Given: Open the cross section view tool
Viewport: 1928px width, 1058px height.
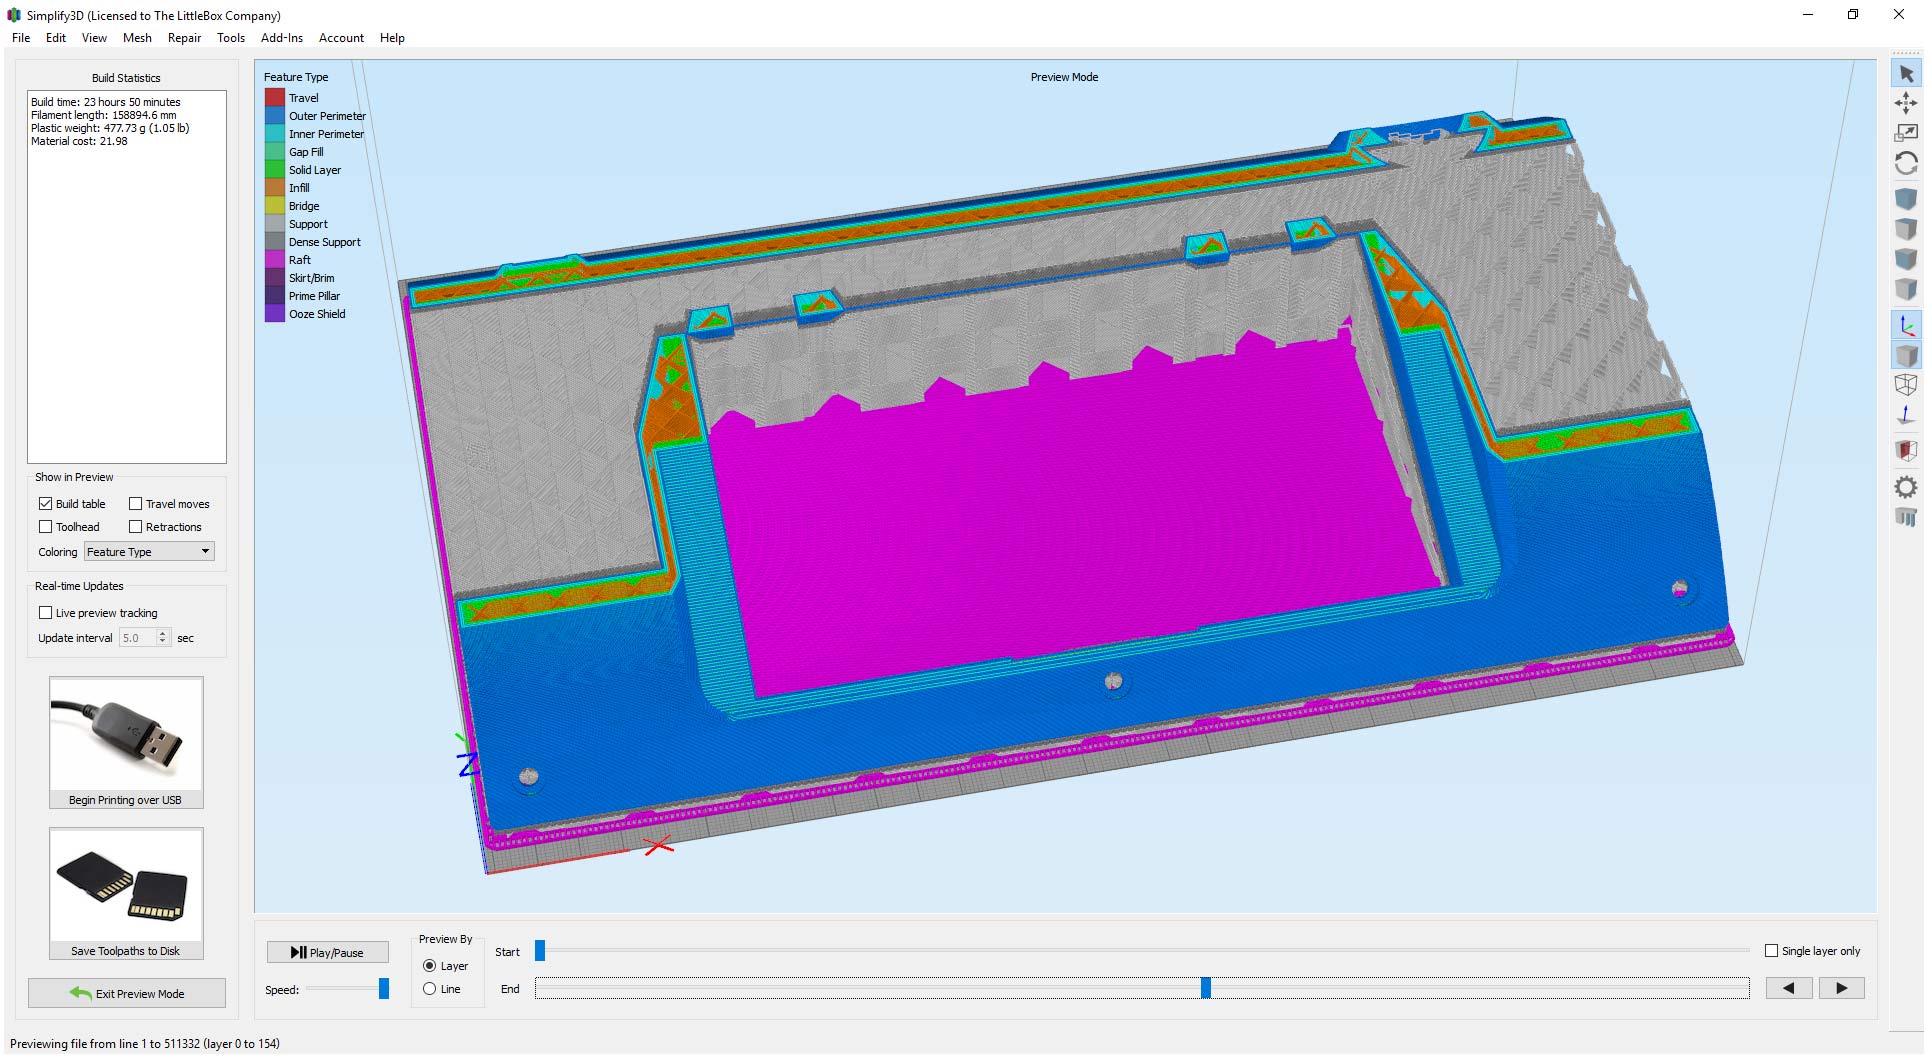Looking at the screenshot, I should [1906, 450].
